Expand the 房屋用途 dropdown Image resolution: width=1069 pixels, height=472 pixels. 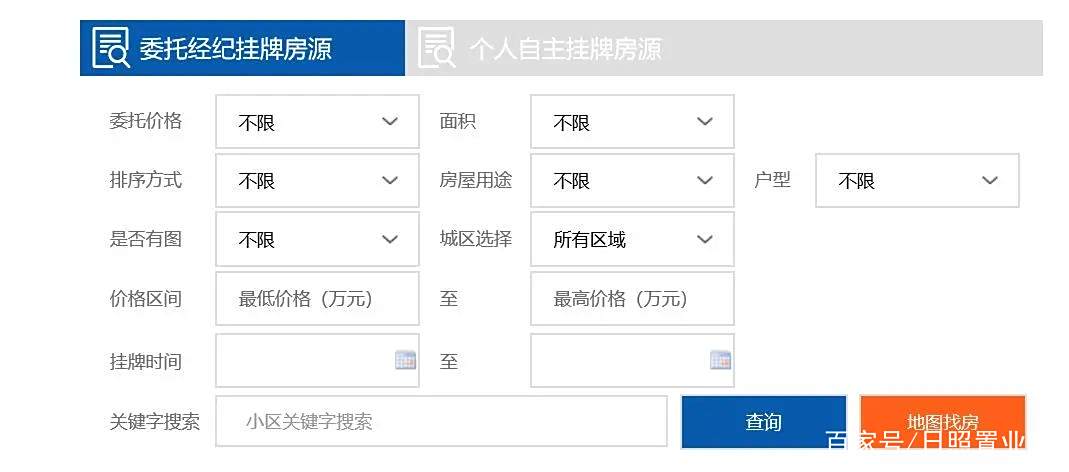coord(632,181)
